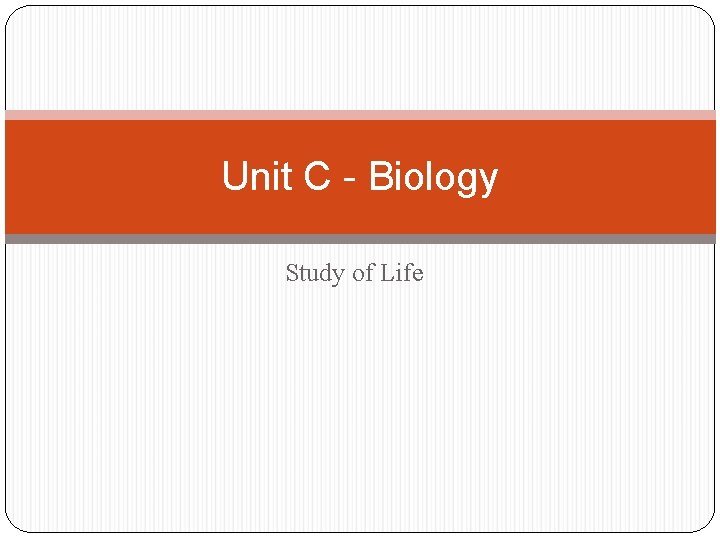Click the word "of" in the subtitle
The width and height of the screenshot is (720, 540).
coord(363,273)
